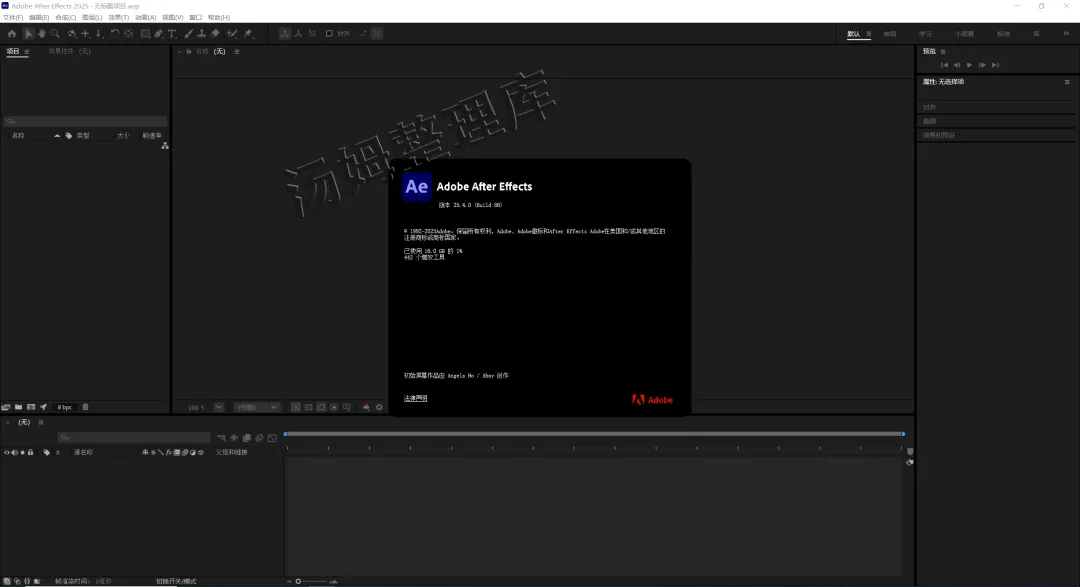
Task: Open the 动画(A) menu
Action: click(x=145, y=17)
